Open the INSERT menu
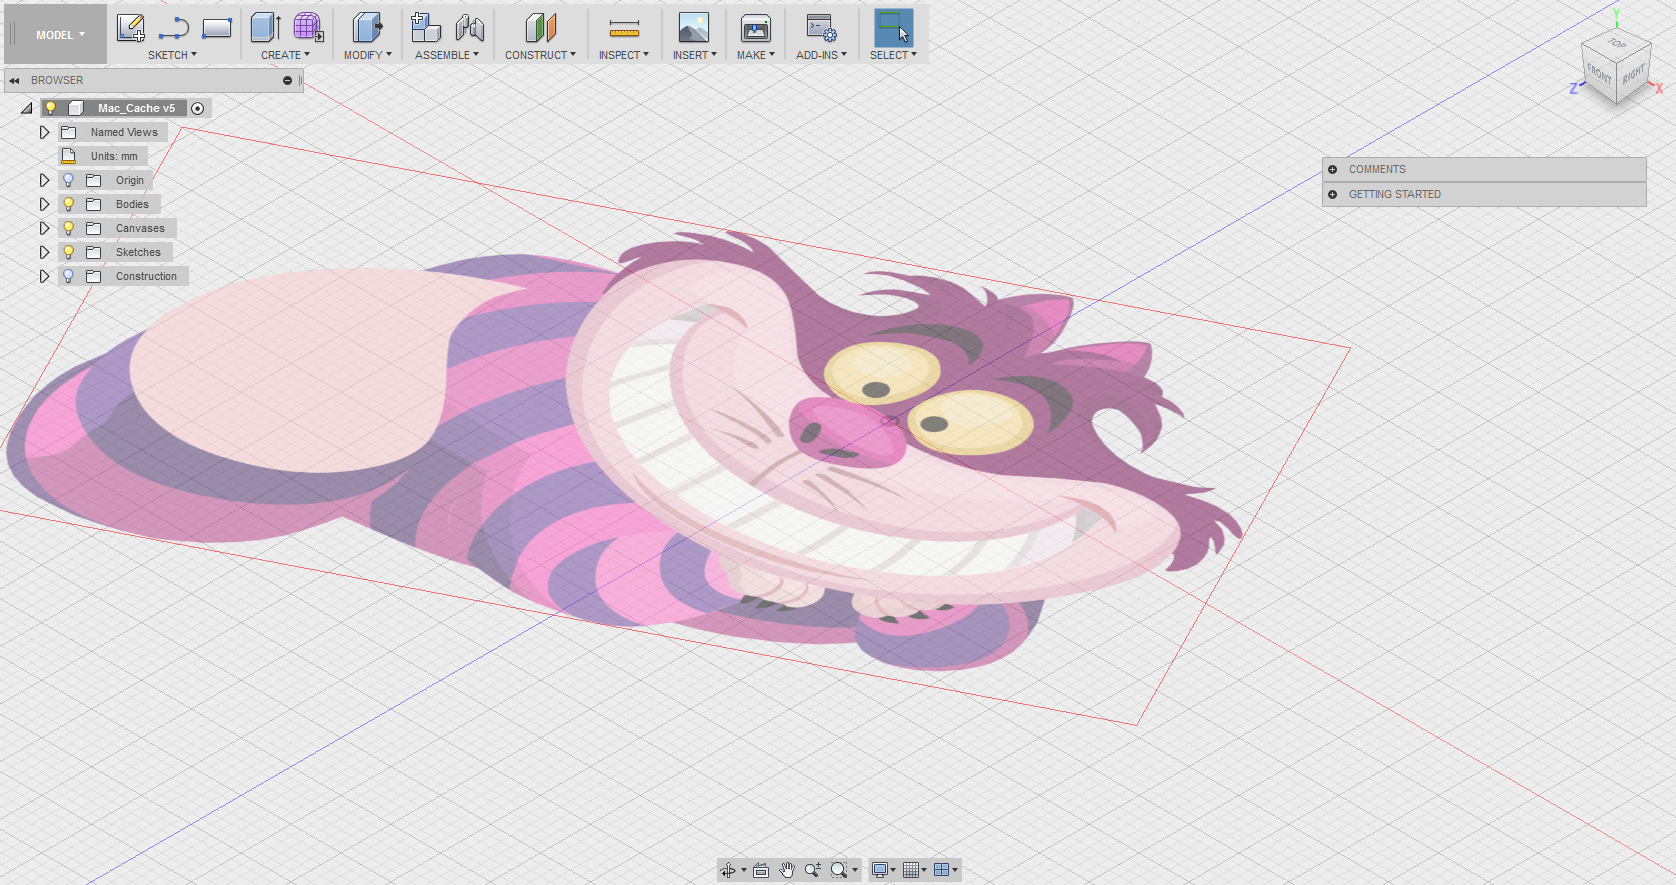The image size is (1676, 885). click(x=694, y=55)
